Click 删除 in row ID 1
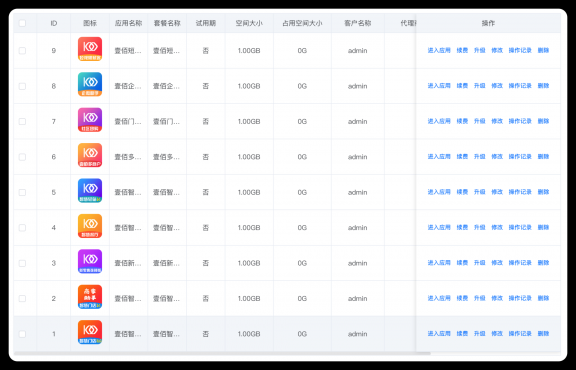 (x=543, y=334)
